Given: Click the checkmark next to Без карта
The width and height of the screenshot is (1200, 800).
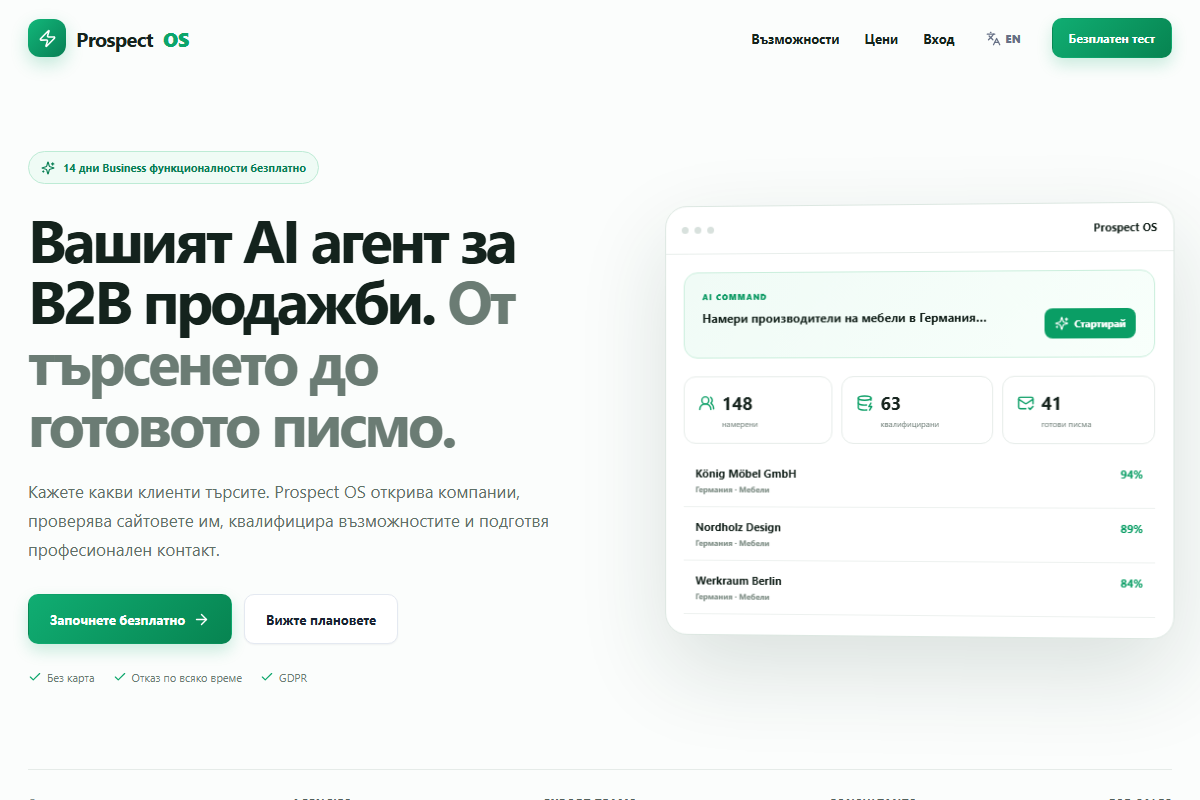Looking at the screenshot, I should point(35,677).
